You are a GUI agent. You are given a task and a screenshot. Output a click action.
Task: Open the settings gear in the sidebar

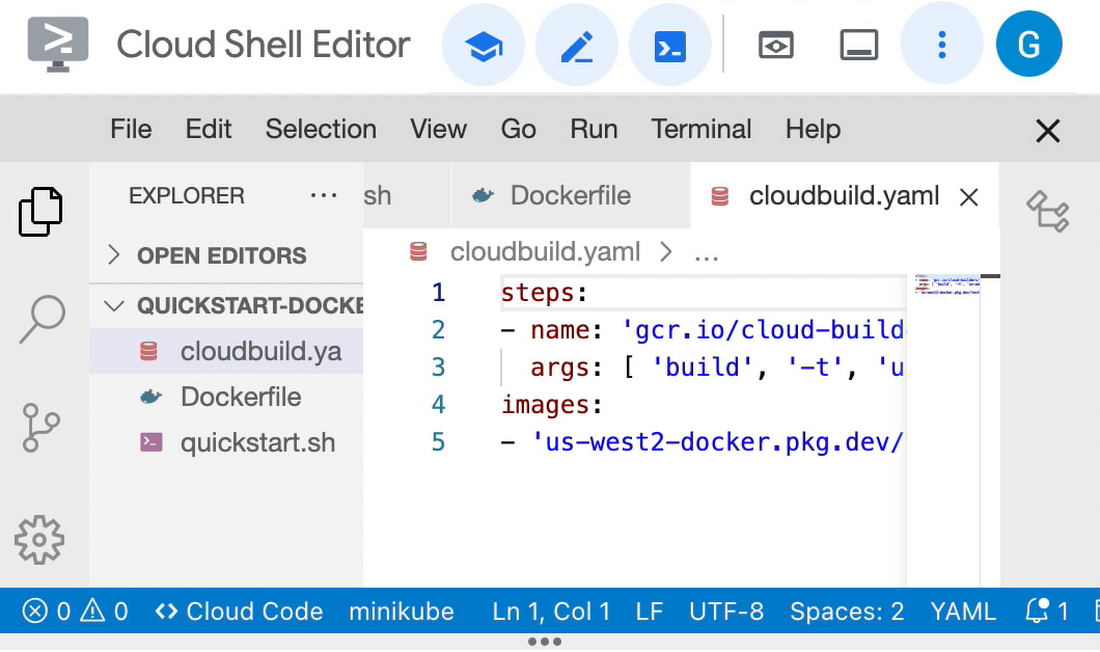point(39,540)
